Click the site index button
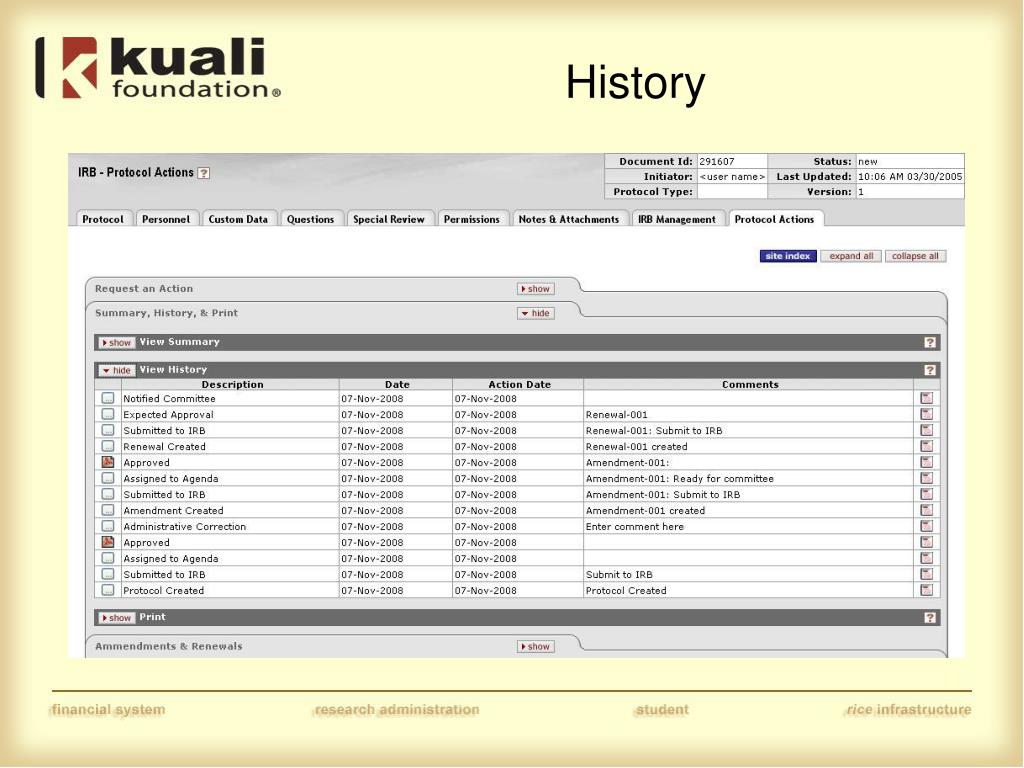 (788, 256)
